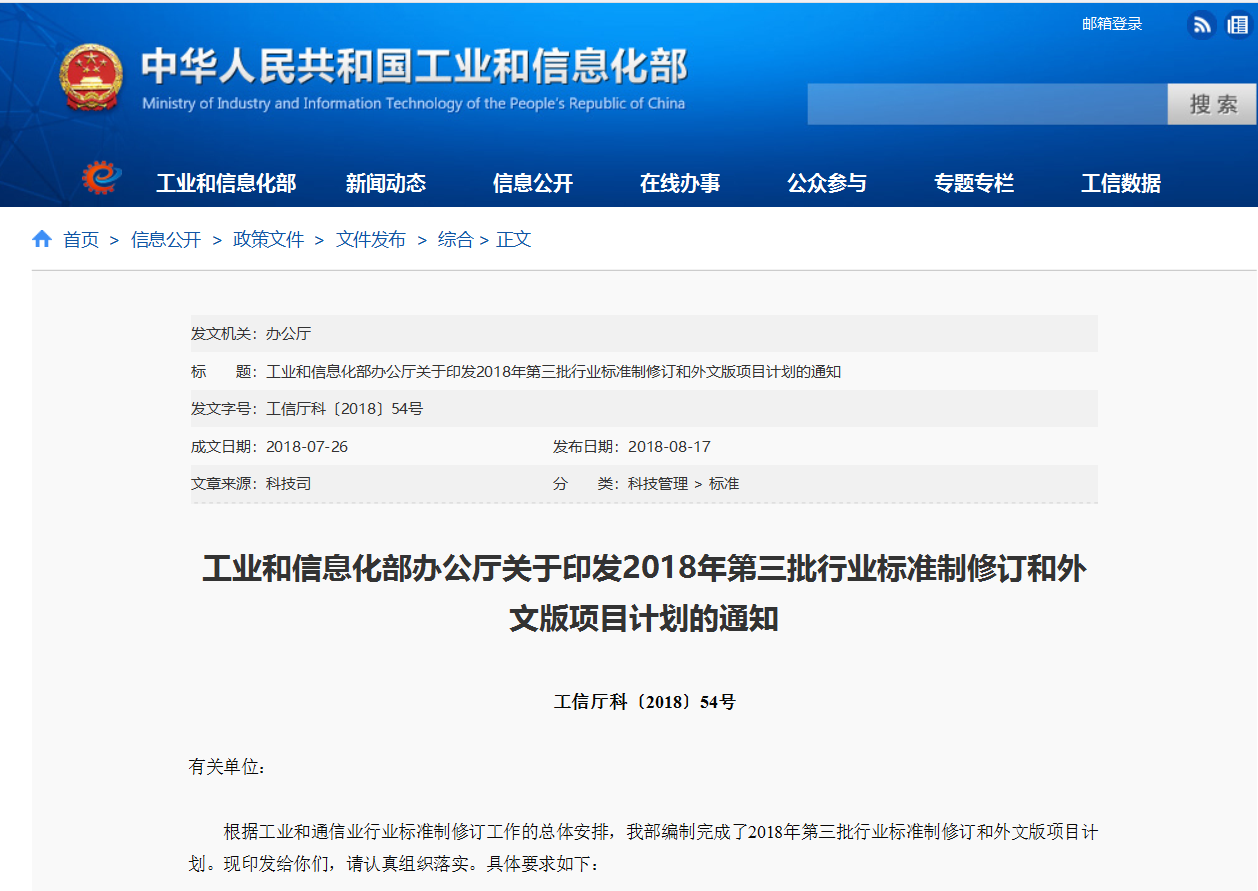This screenshot has width=1258, height=891.
Task: Open the 在线办事 menu
Action: click(x=680, y=183)
